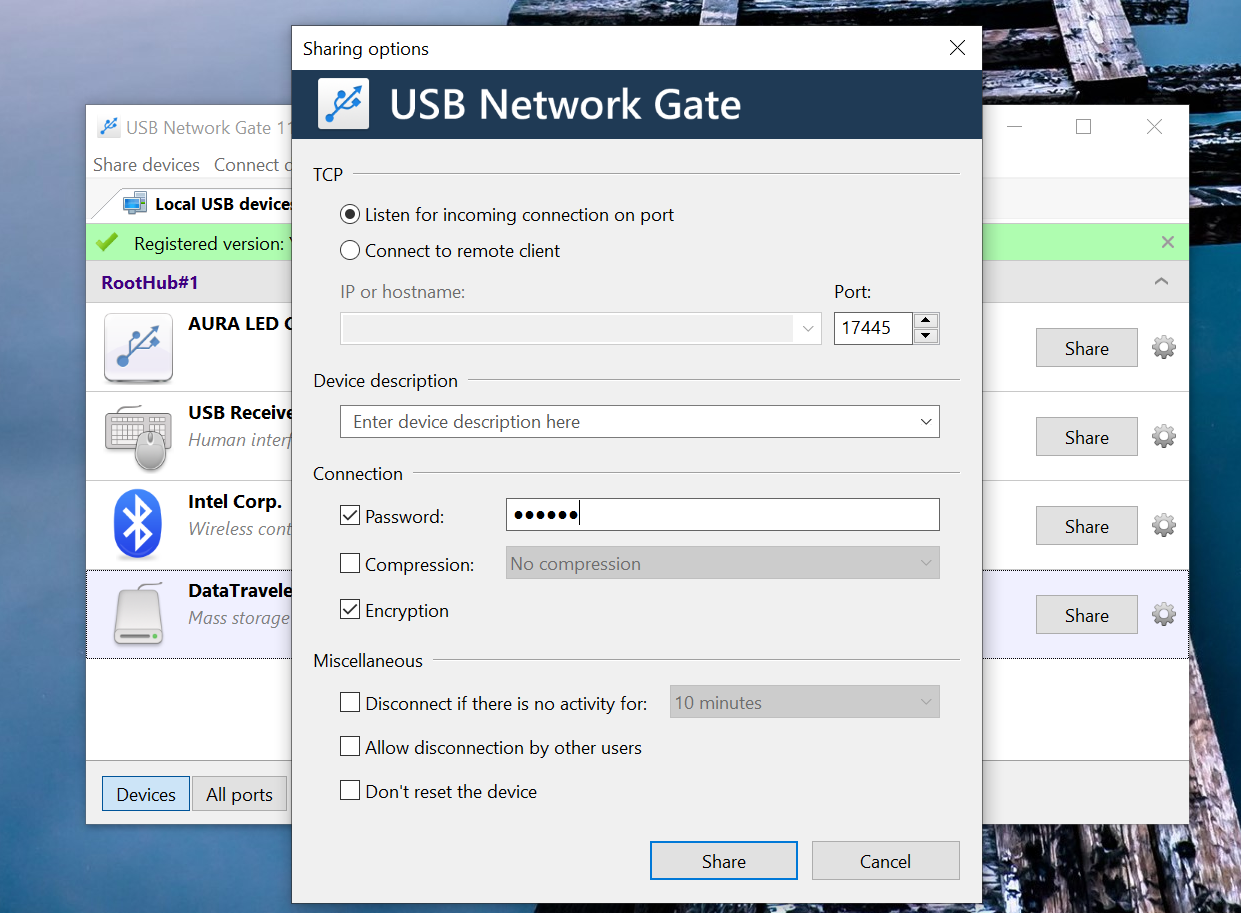Image resolution: width=1241 pixels, height=913 pixels.
Task: Click the AURA LED controller USB device icon
Action: pos(138,348)
